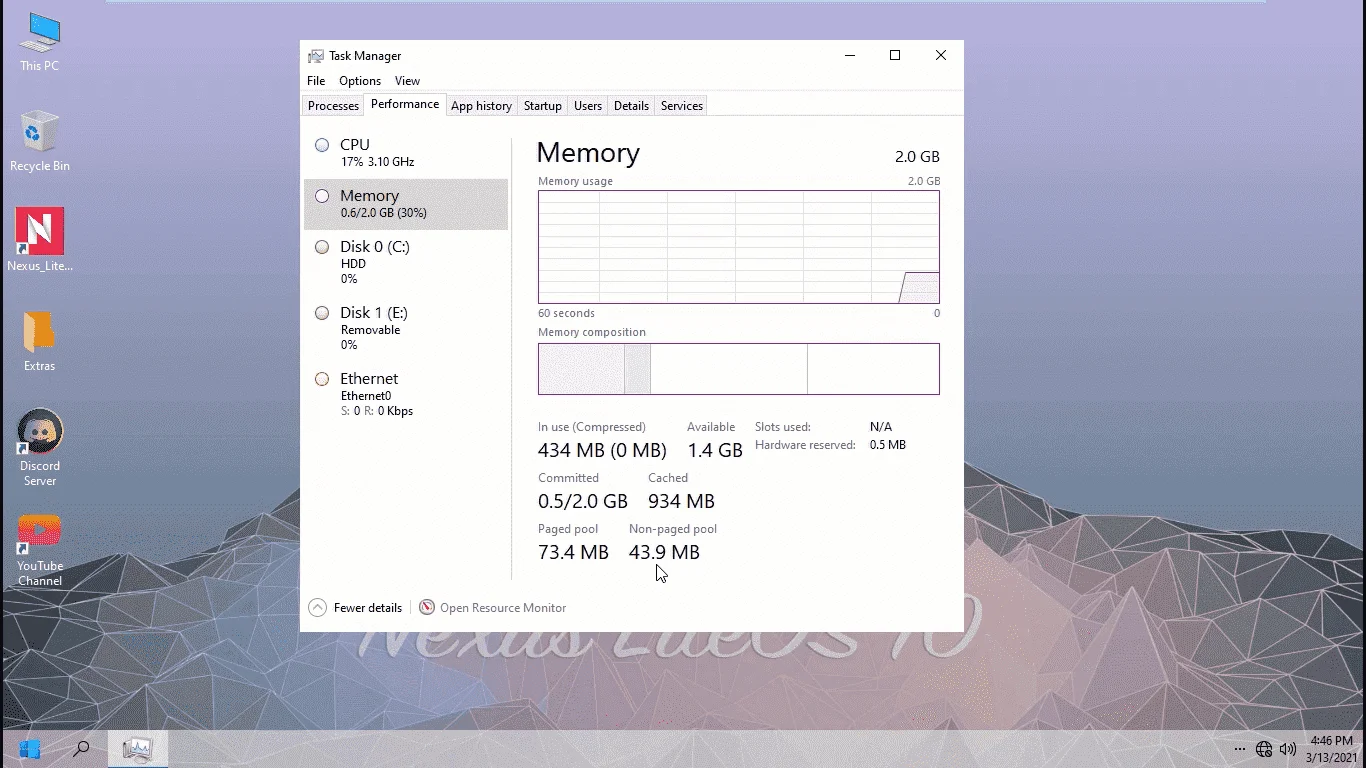Switch to the Processes tab

pos(333,106)
